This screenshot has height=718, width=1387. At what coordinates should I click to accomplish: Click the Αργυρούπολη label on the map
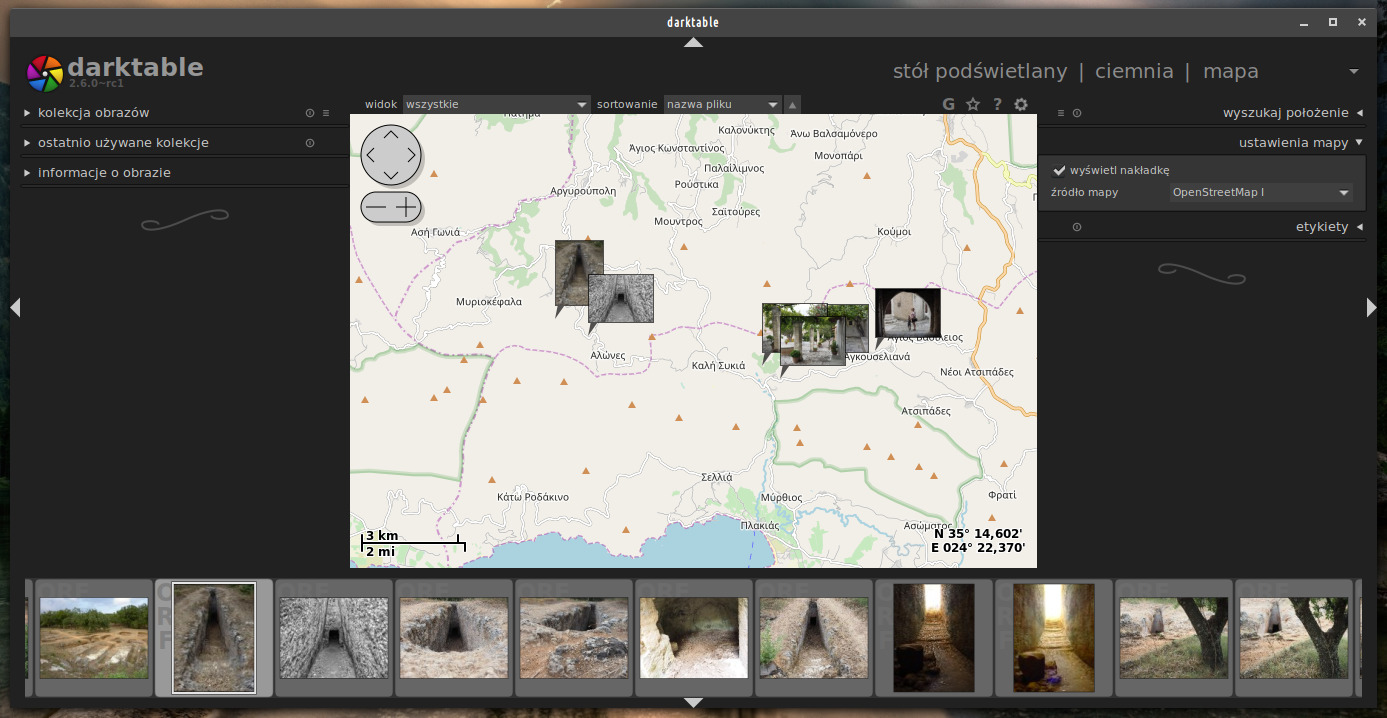click(x=583, y=190)
